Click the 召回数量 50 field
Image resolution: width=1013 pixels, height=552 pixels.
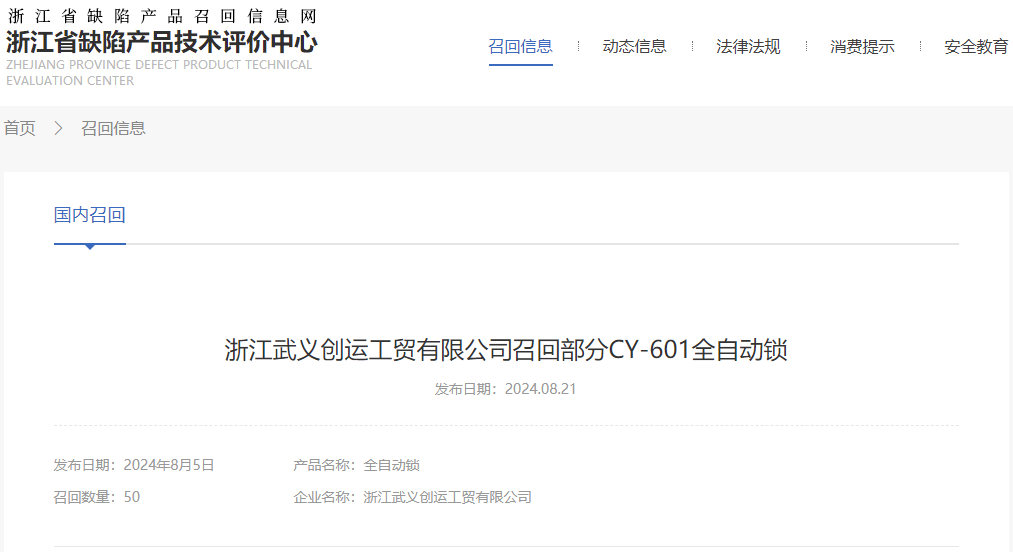click(x=96, y=497)
